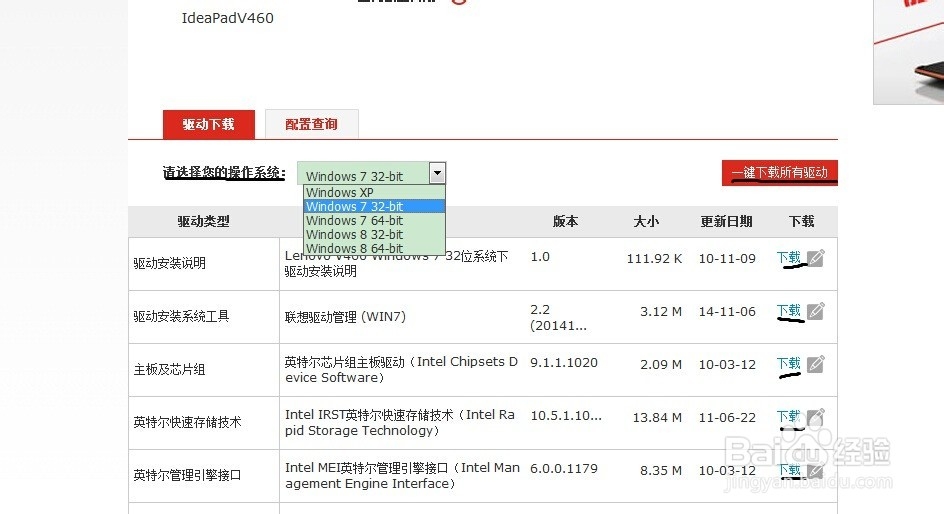Image resolution: width=944 pixels, height=514 pixels.
Task: Download the 驱动安装说明 file
Action: point(788,258)
